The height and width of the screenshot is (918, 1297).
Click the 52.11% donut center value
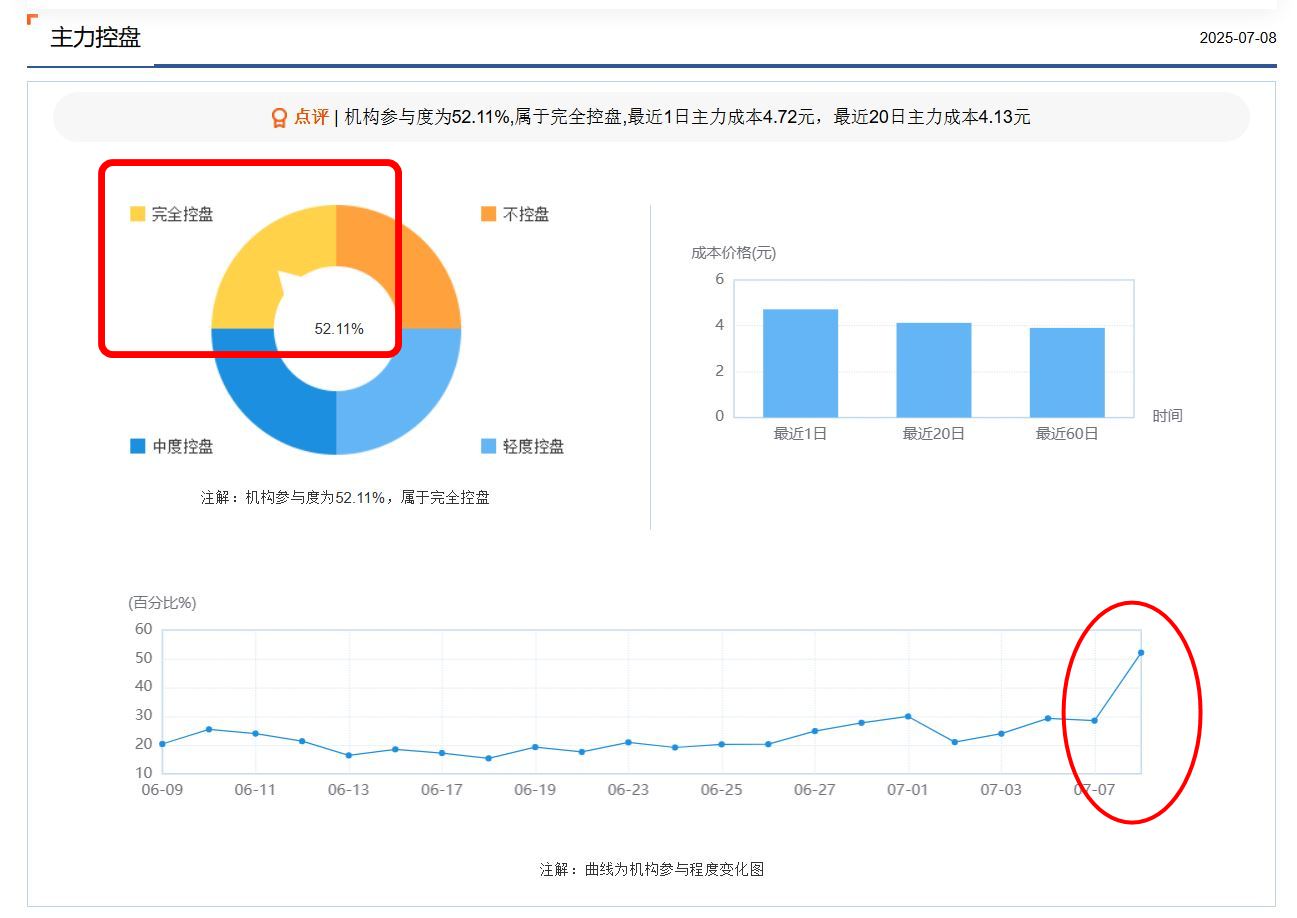[x=339, y=328]
